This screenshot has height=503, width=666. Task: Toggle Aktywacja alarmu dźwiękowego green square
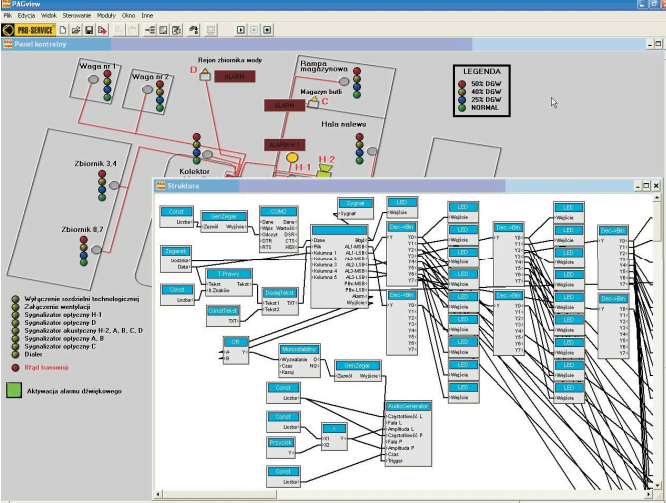14,390
